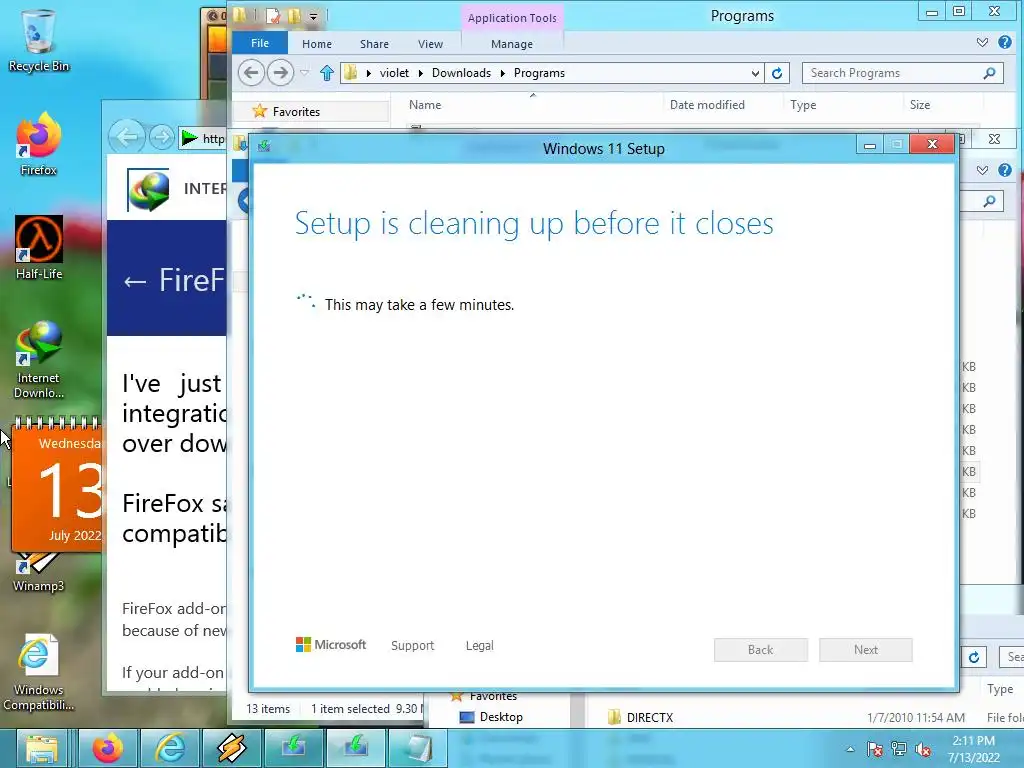This screenshot has height=768, width=1024.
Task: Click the Next button in Windows 11 Setup
Action: [865, 650]
